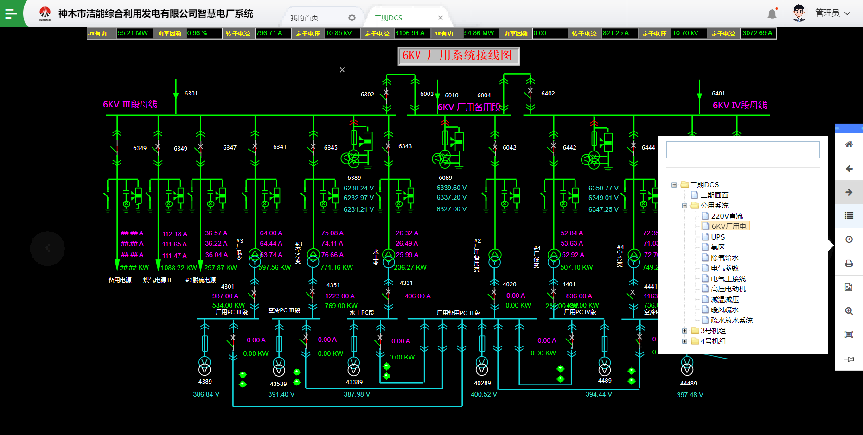Click the home icon in right toolbar

click(849, 144)
